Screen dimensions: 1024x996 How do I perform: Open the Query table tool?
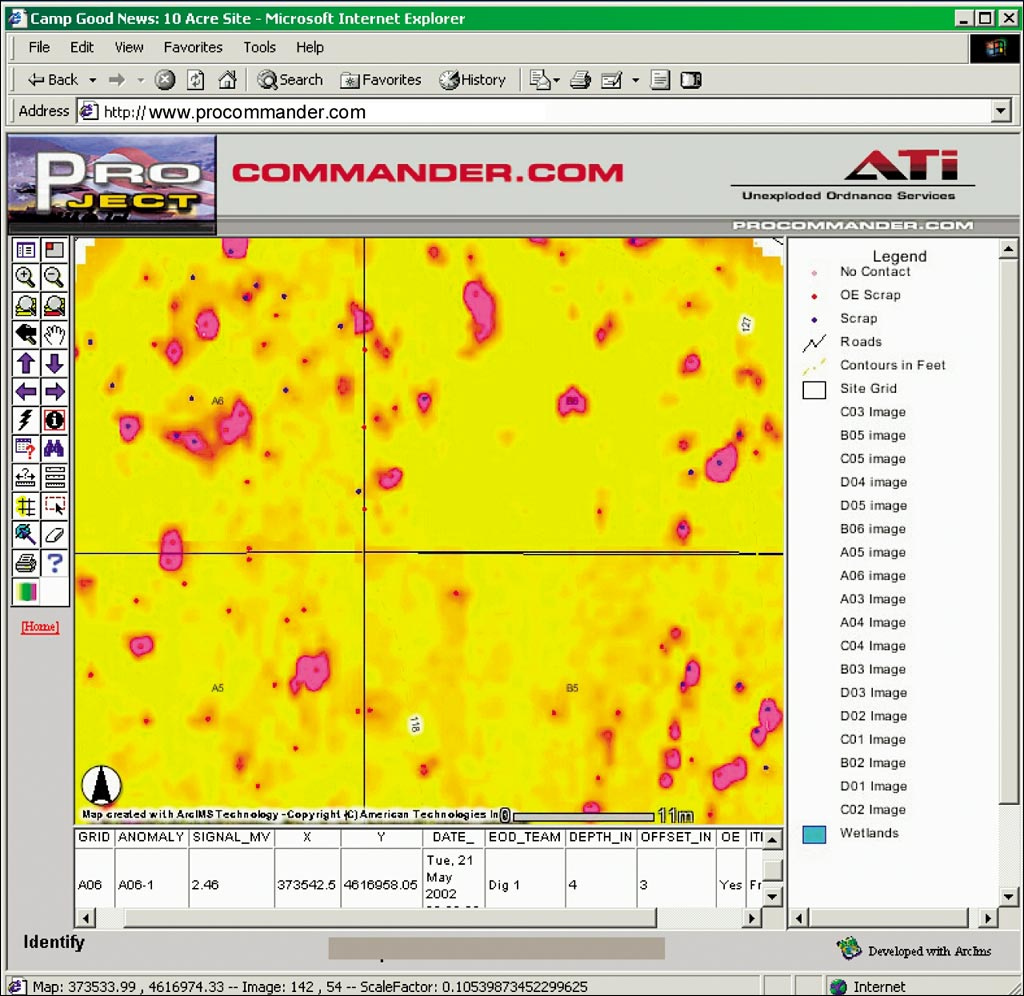25,449
